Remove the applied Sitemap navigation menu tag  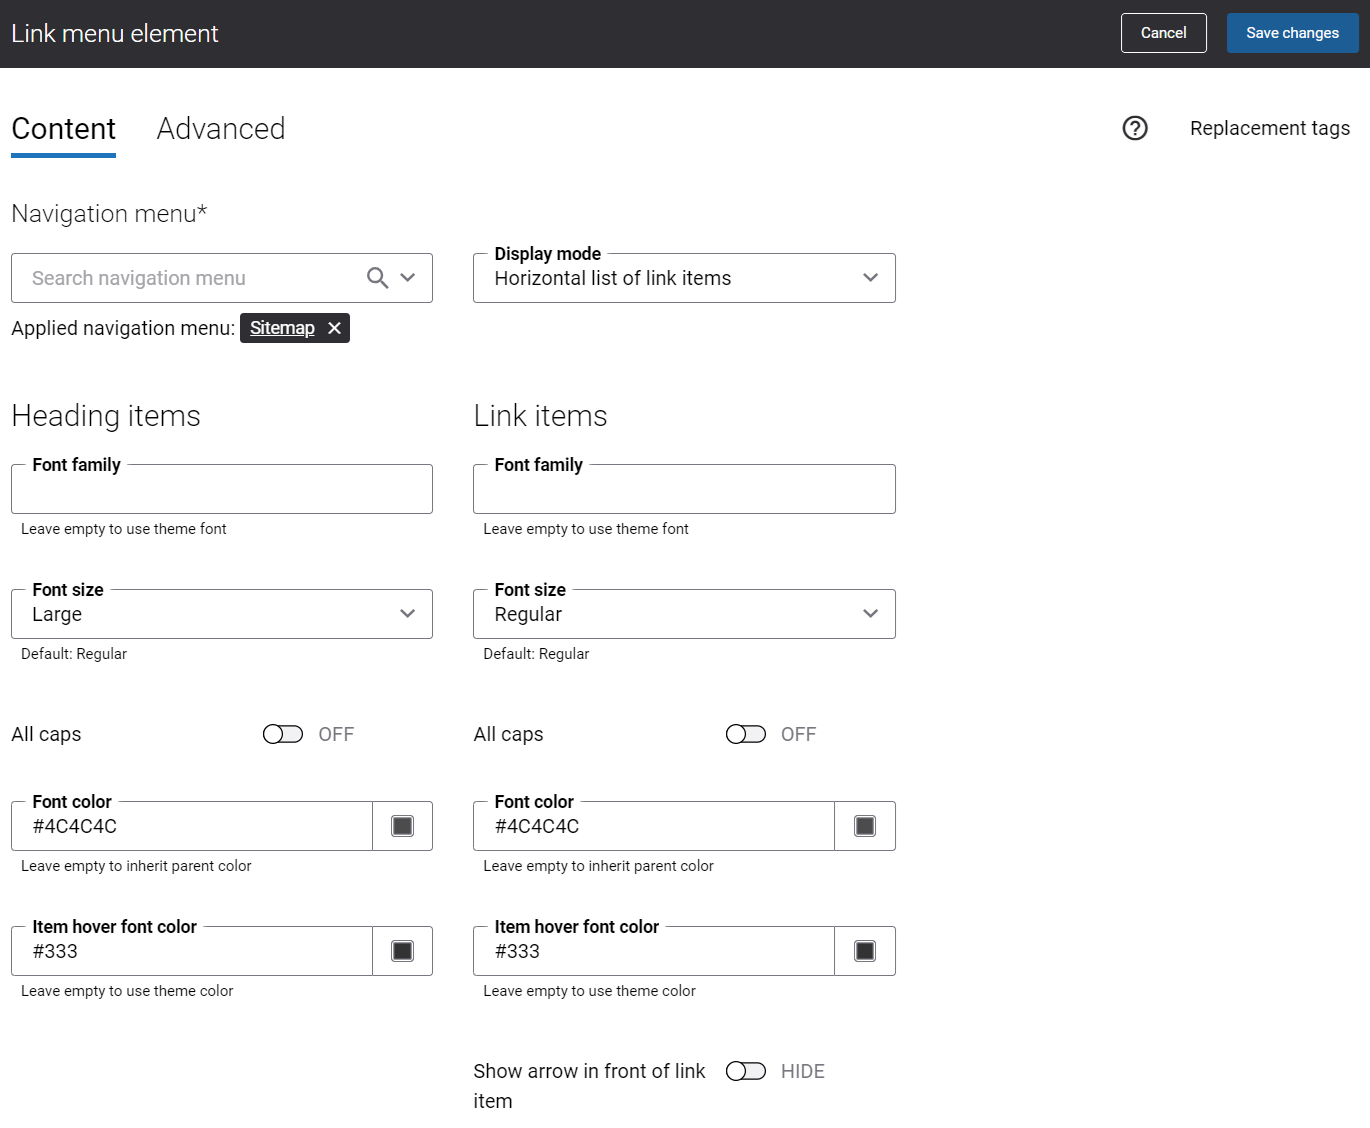[x=335, y=328]
